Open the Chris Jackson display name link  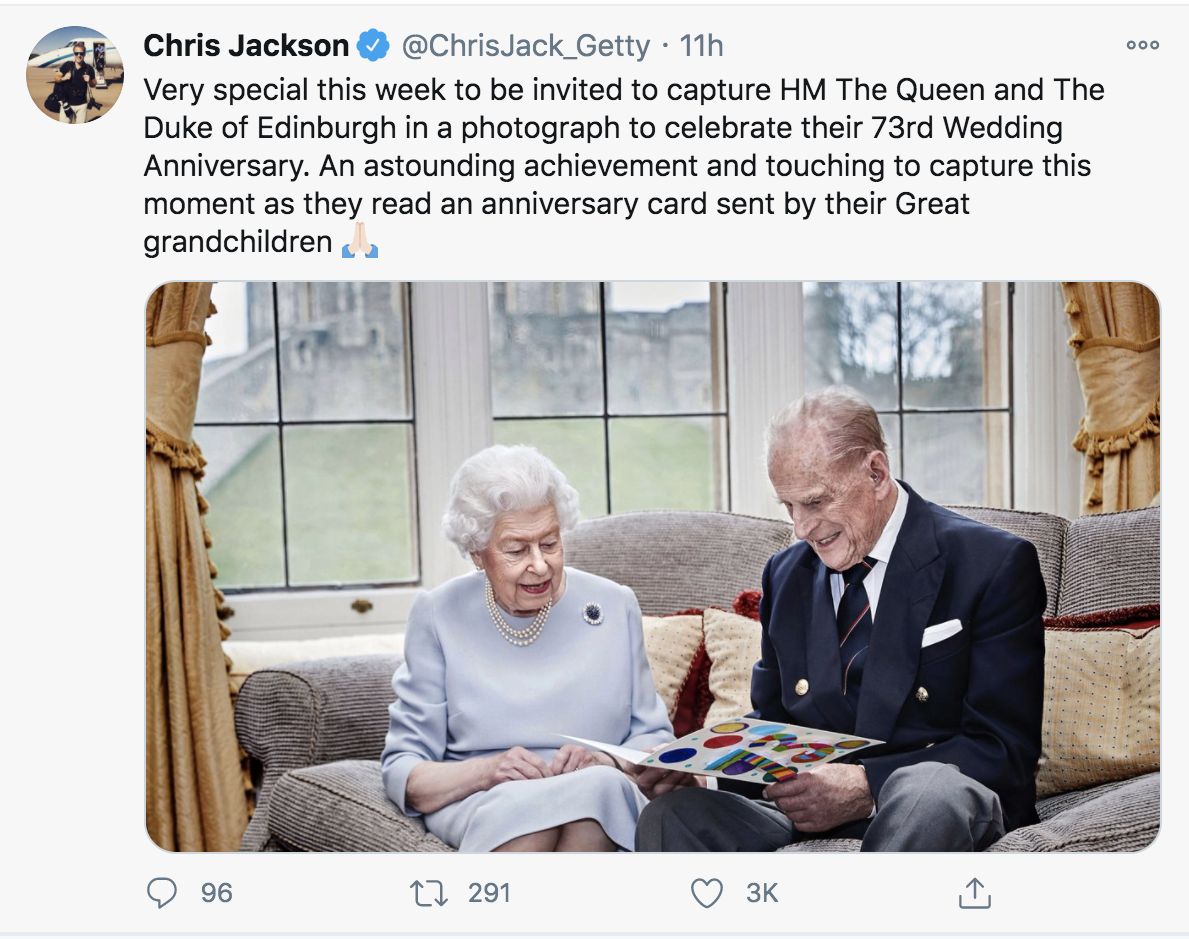(246, 45)
